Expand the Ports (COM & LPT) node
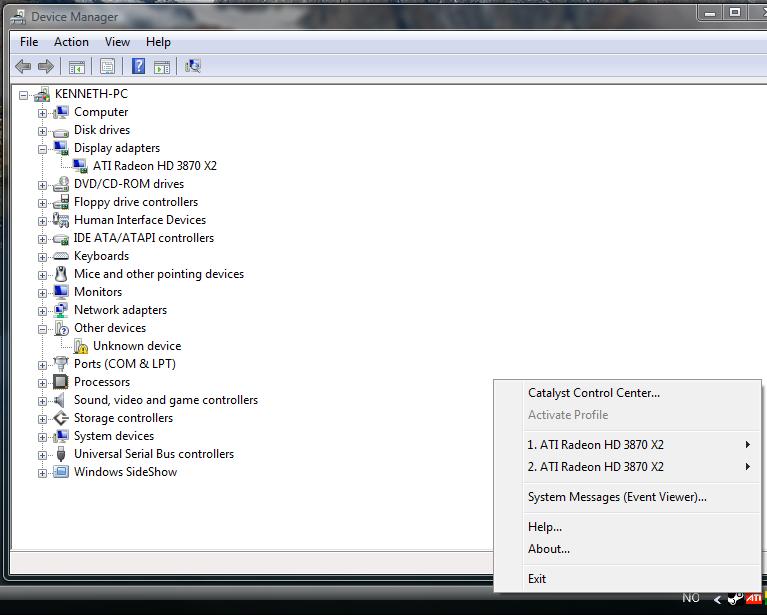This screenshot has height=615, width=767. [43, 365]
